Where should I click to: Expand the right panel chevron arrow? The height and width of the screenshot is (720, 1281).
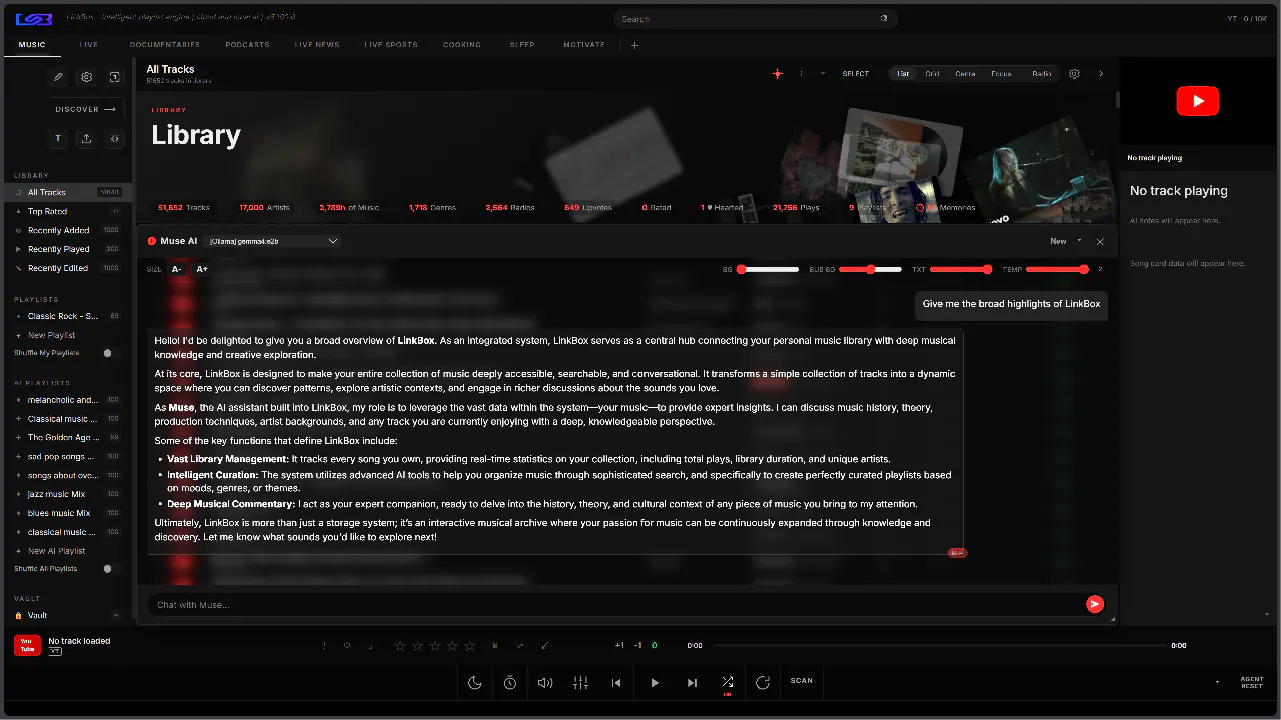click(1101, 74)
